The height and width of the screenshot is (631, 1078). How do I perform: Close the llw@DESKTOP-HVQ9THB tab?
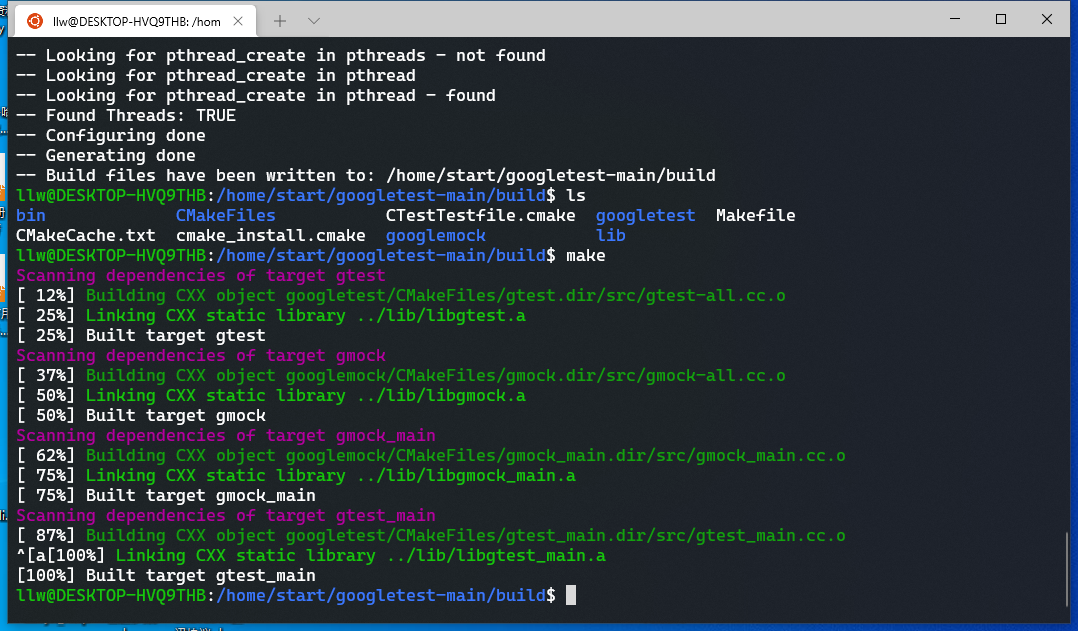point(238,21)
